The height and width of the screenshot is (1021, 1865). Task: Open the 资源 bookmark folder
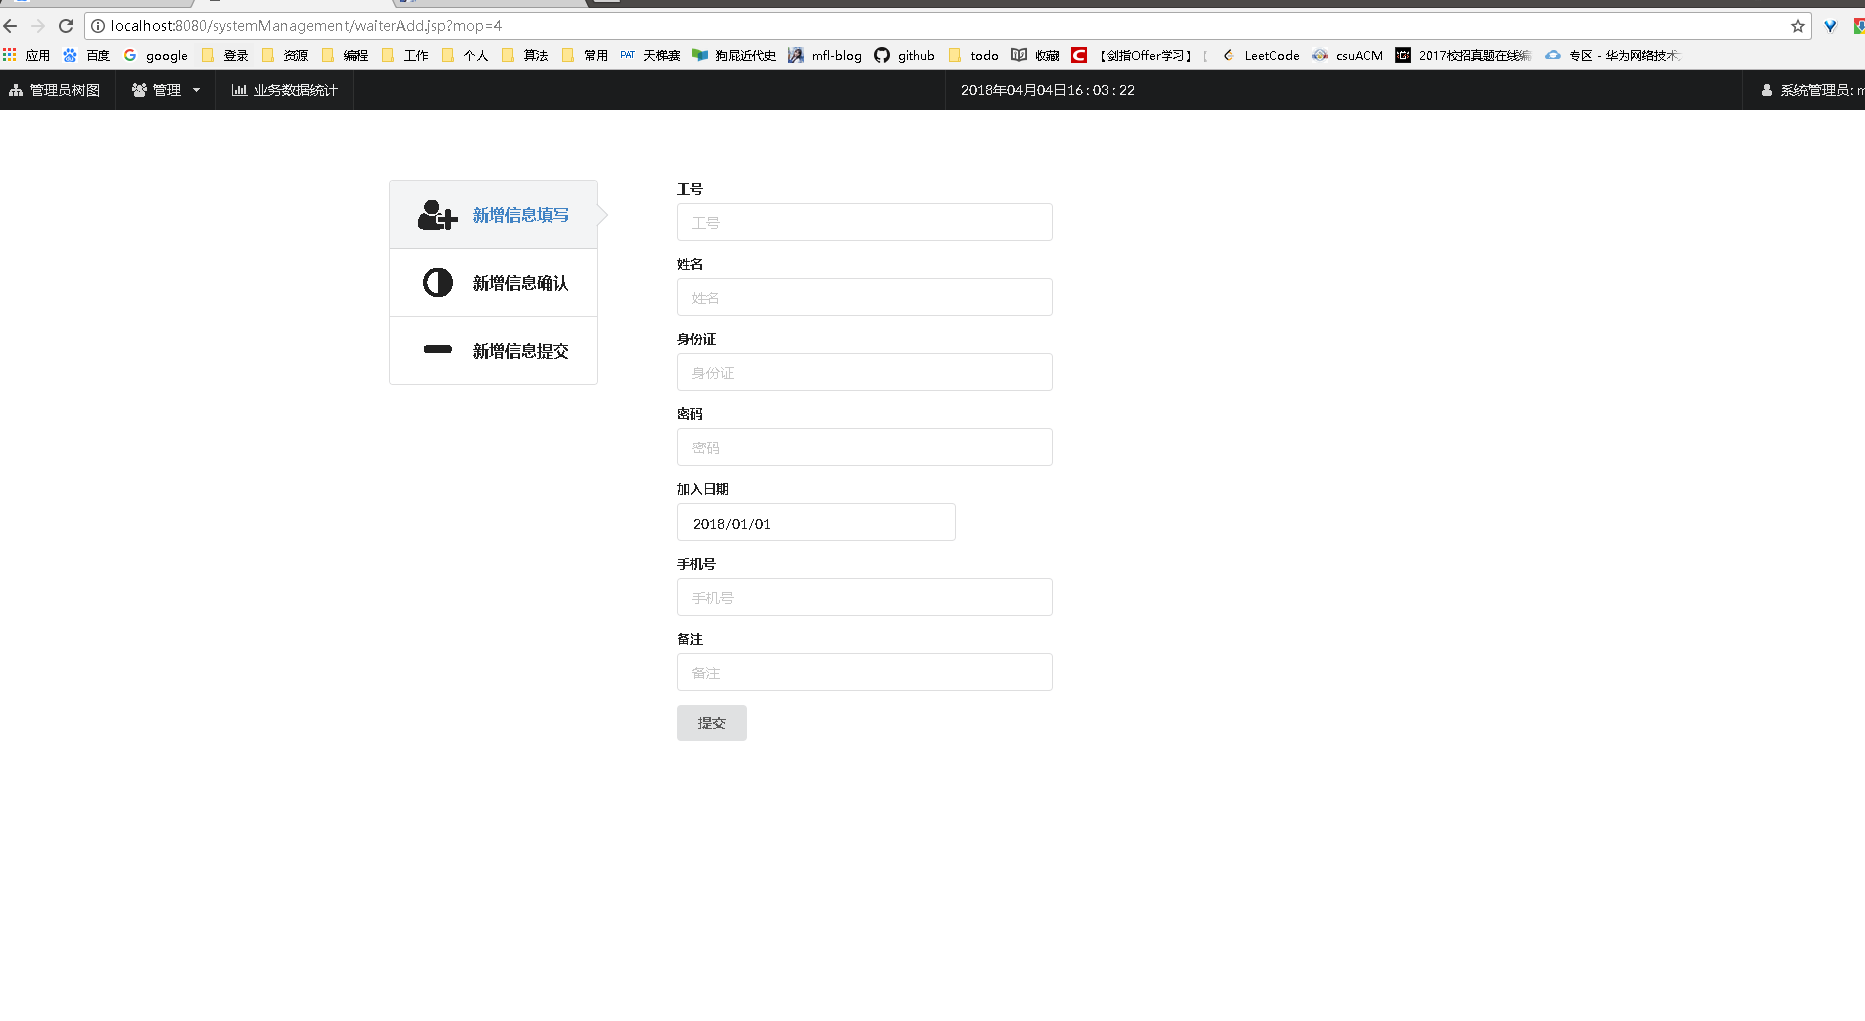[x=285, y=55]
